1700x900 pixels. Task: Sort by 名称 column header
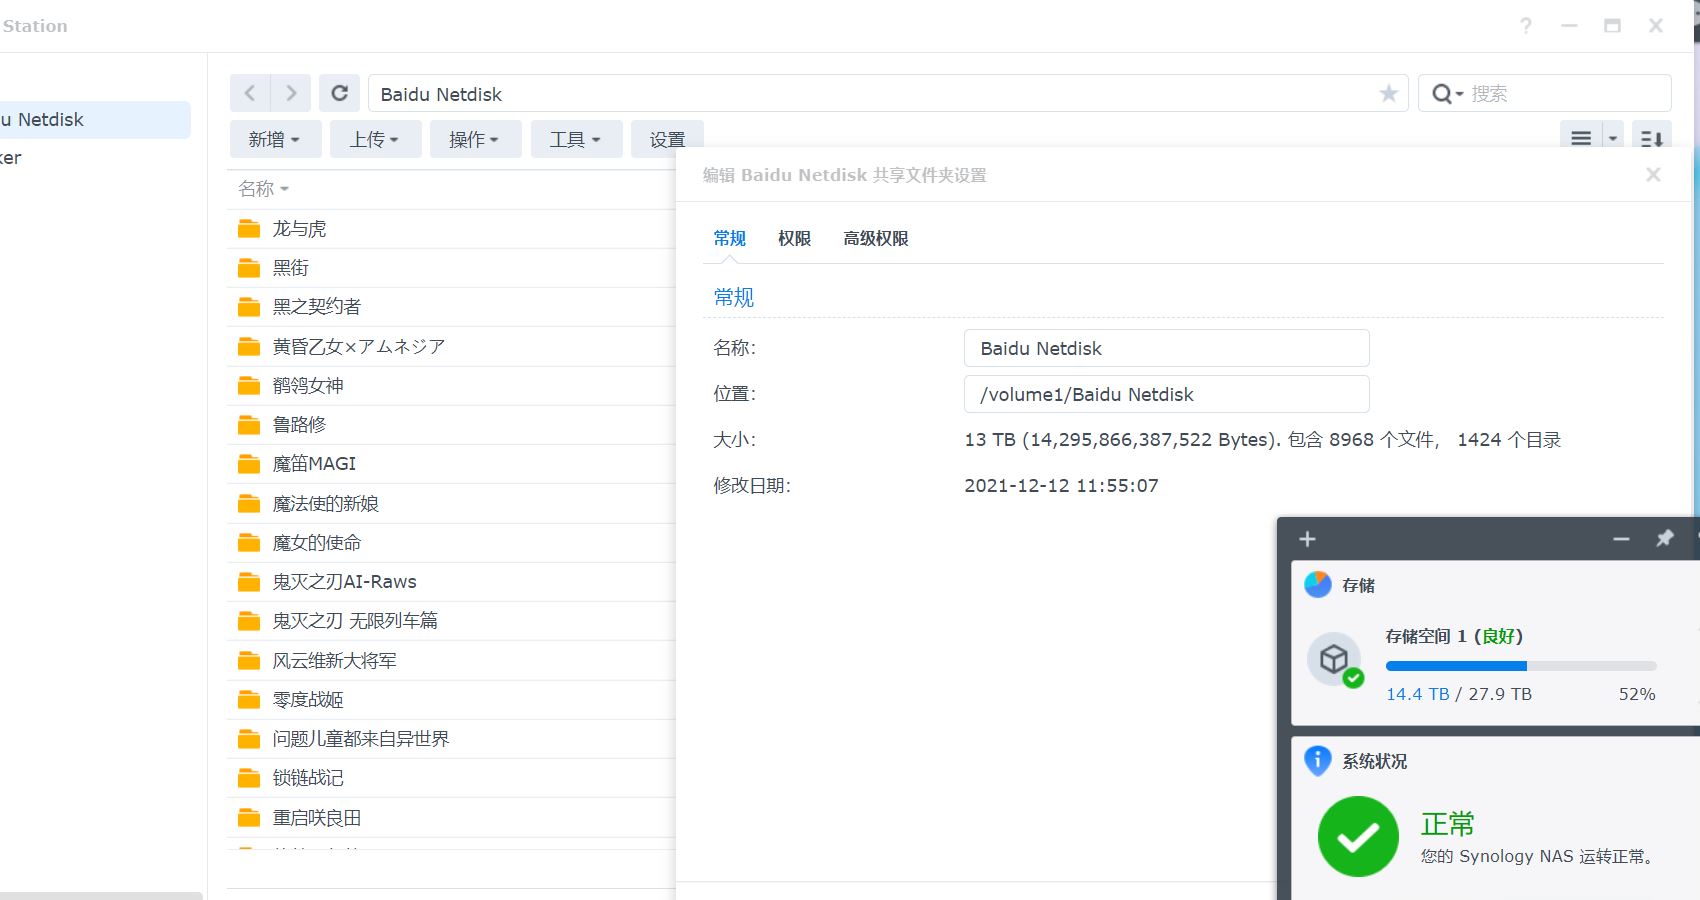(263, 189)
